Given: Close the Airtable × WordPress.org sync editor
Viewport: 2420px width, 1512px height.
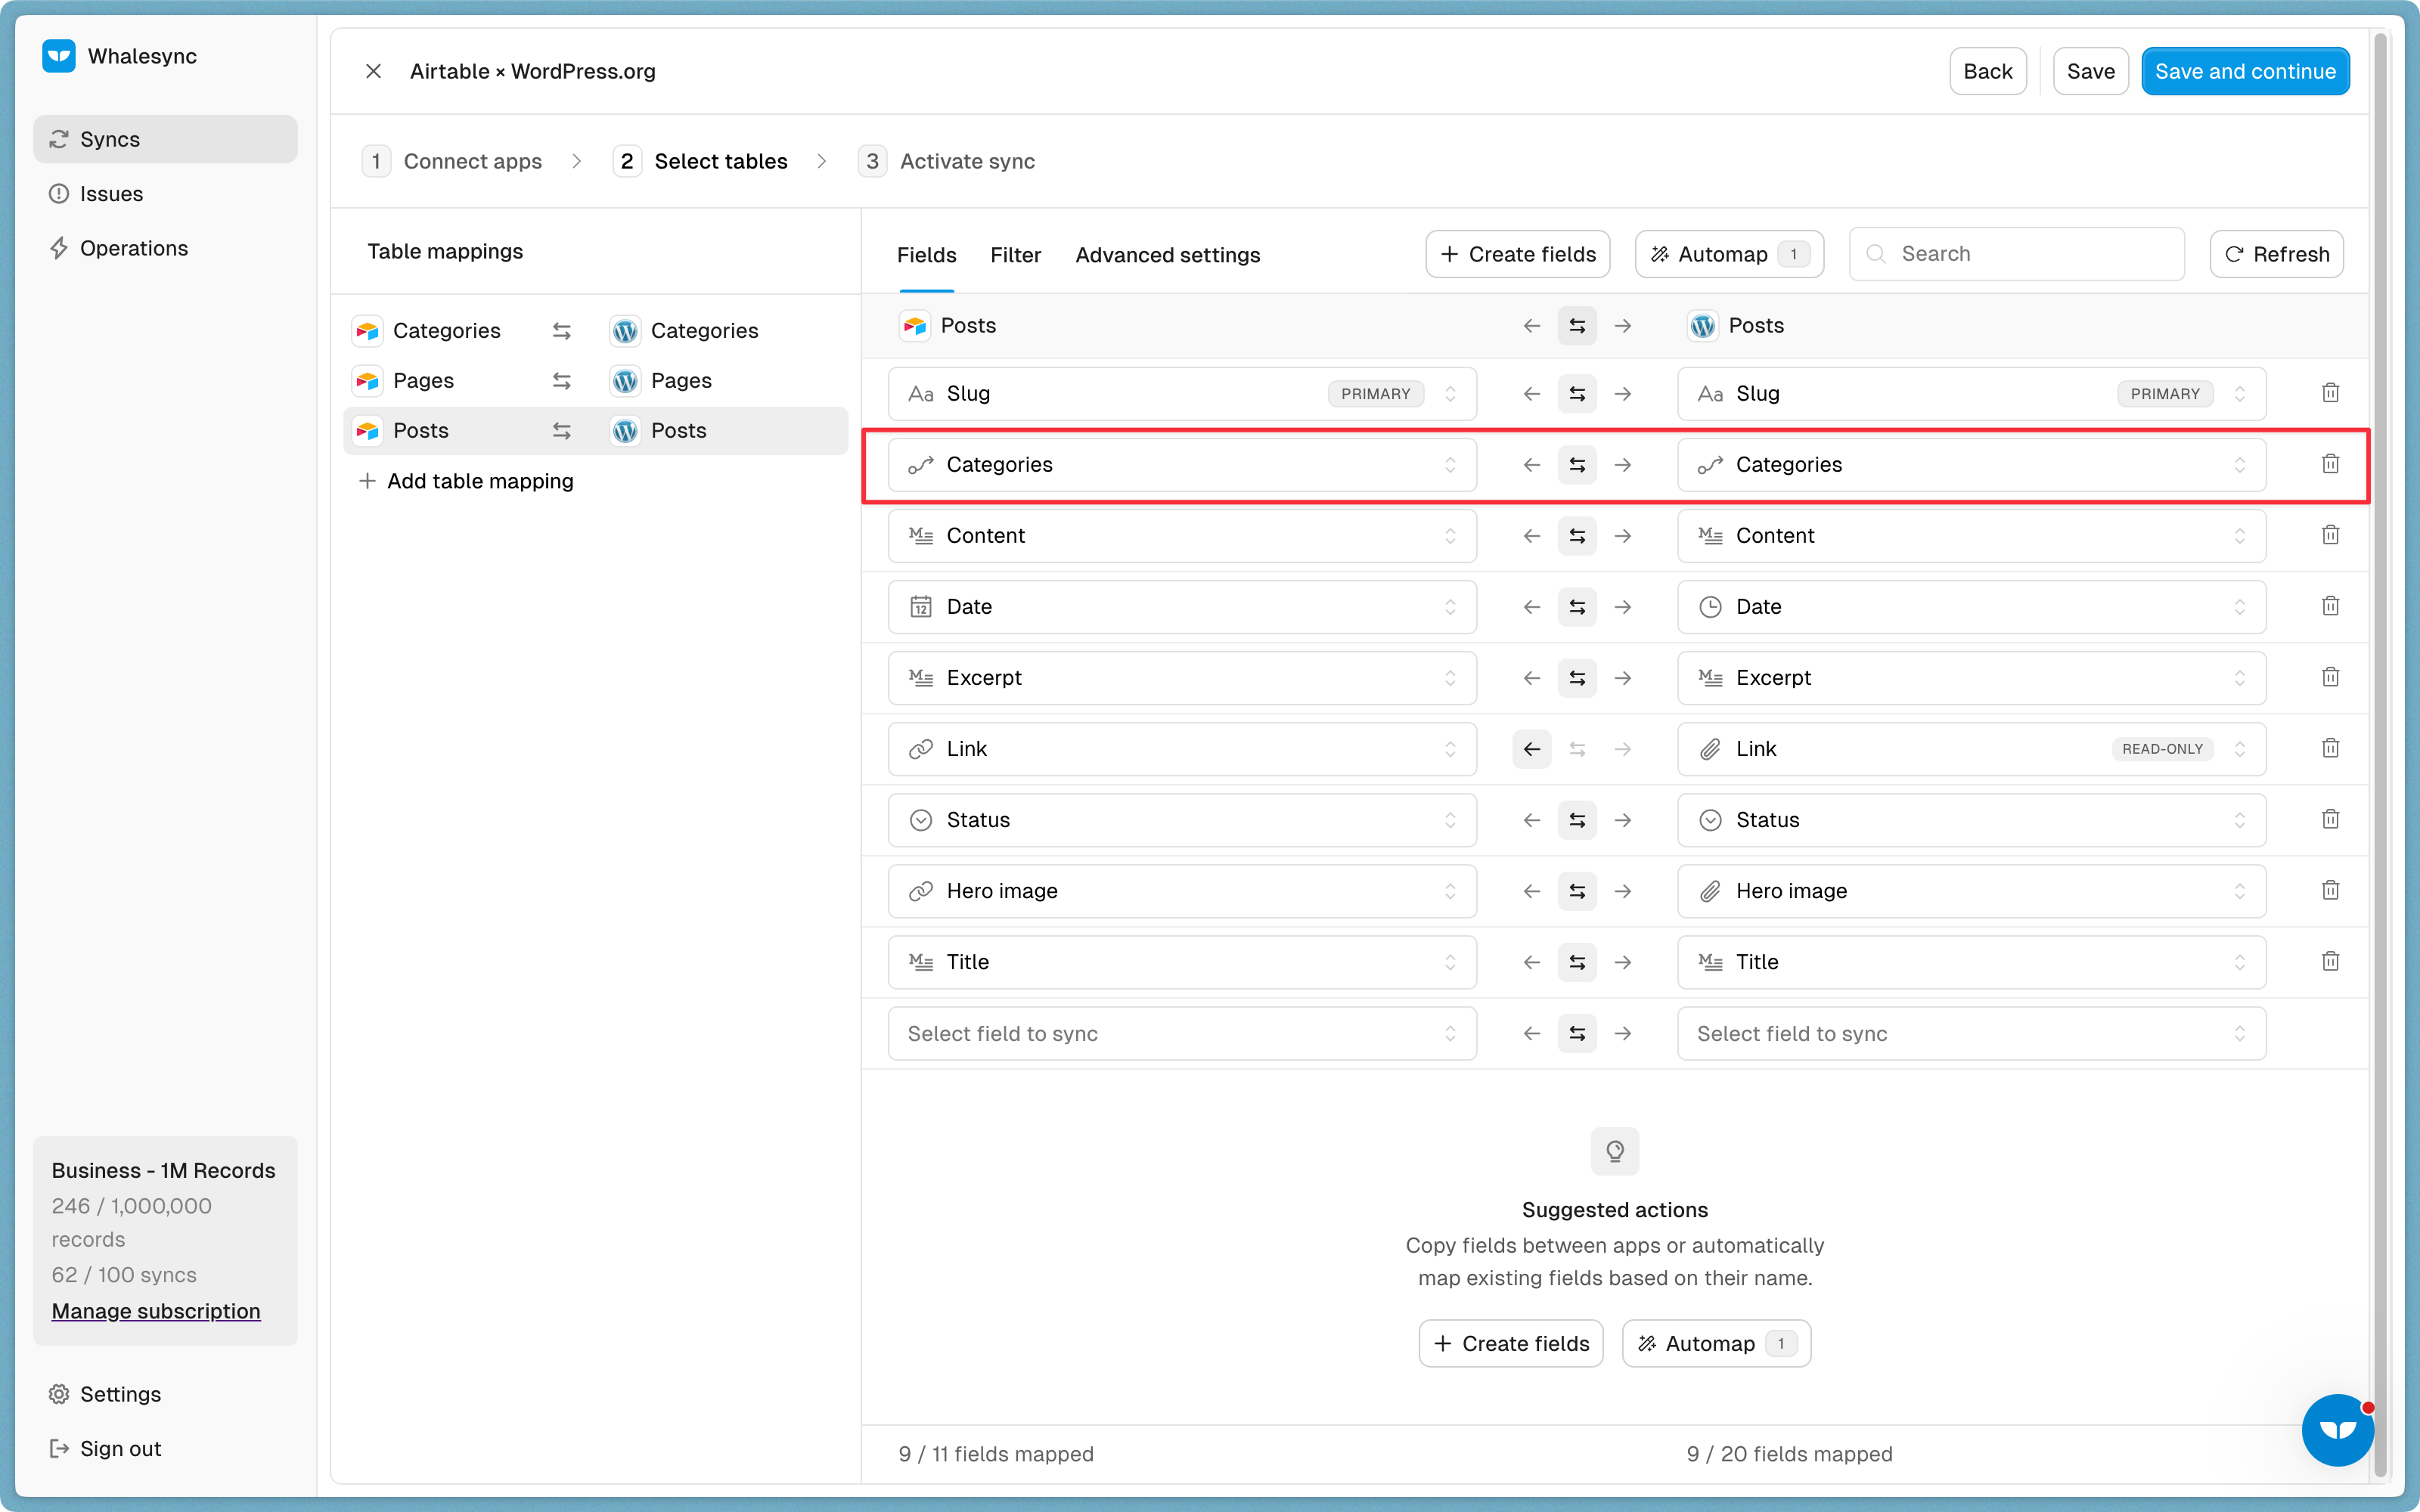Looking at the screenshot, I should [x=373, y=71].
